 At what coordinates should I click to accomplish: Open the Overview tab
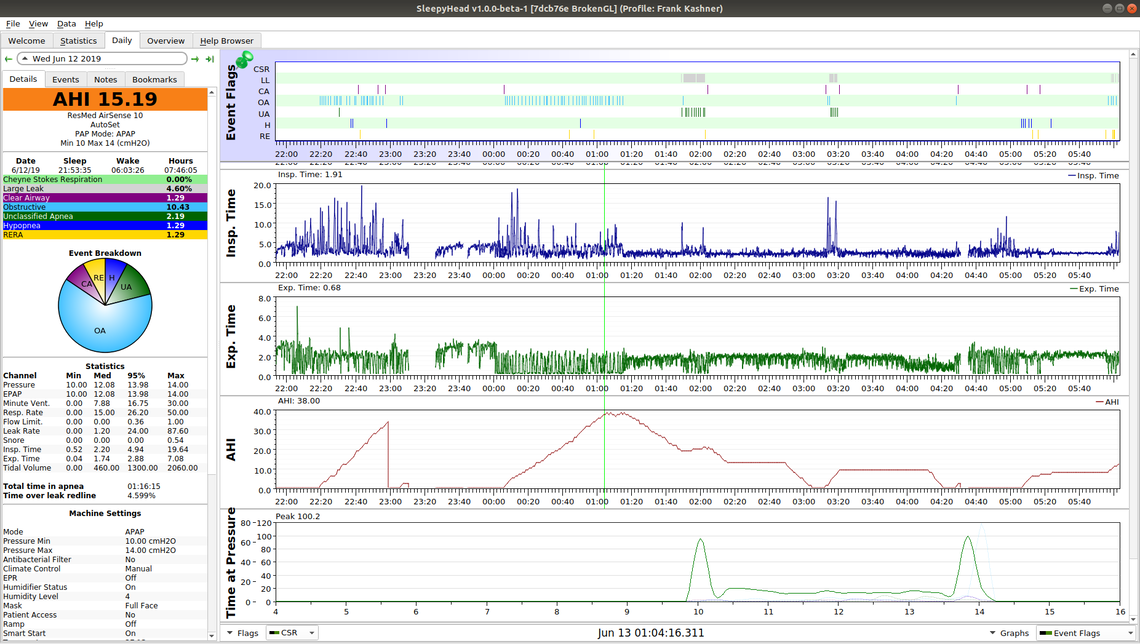coord(165,41)
